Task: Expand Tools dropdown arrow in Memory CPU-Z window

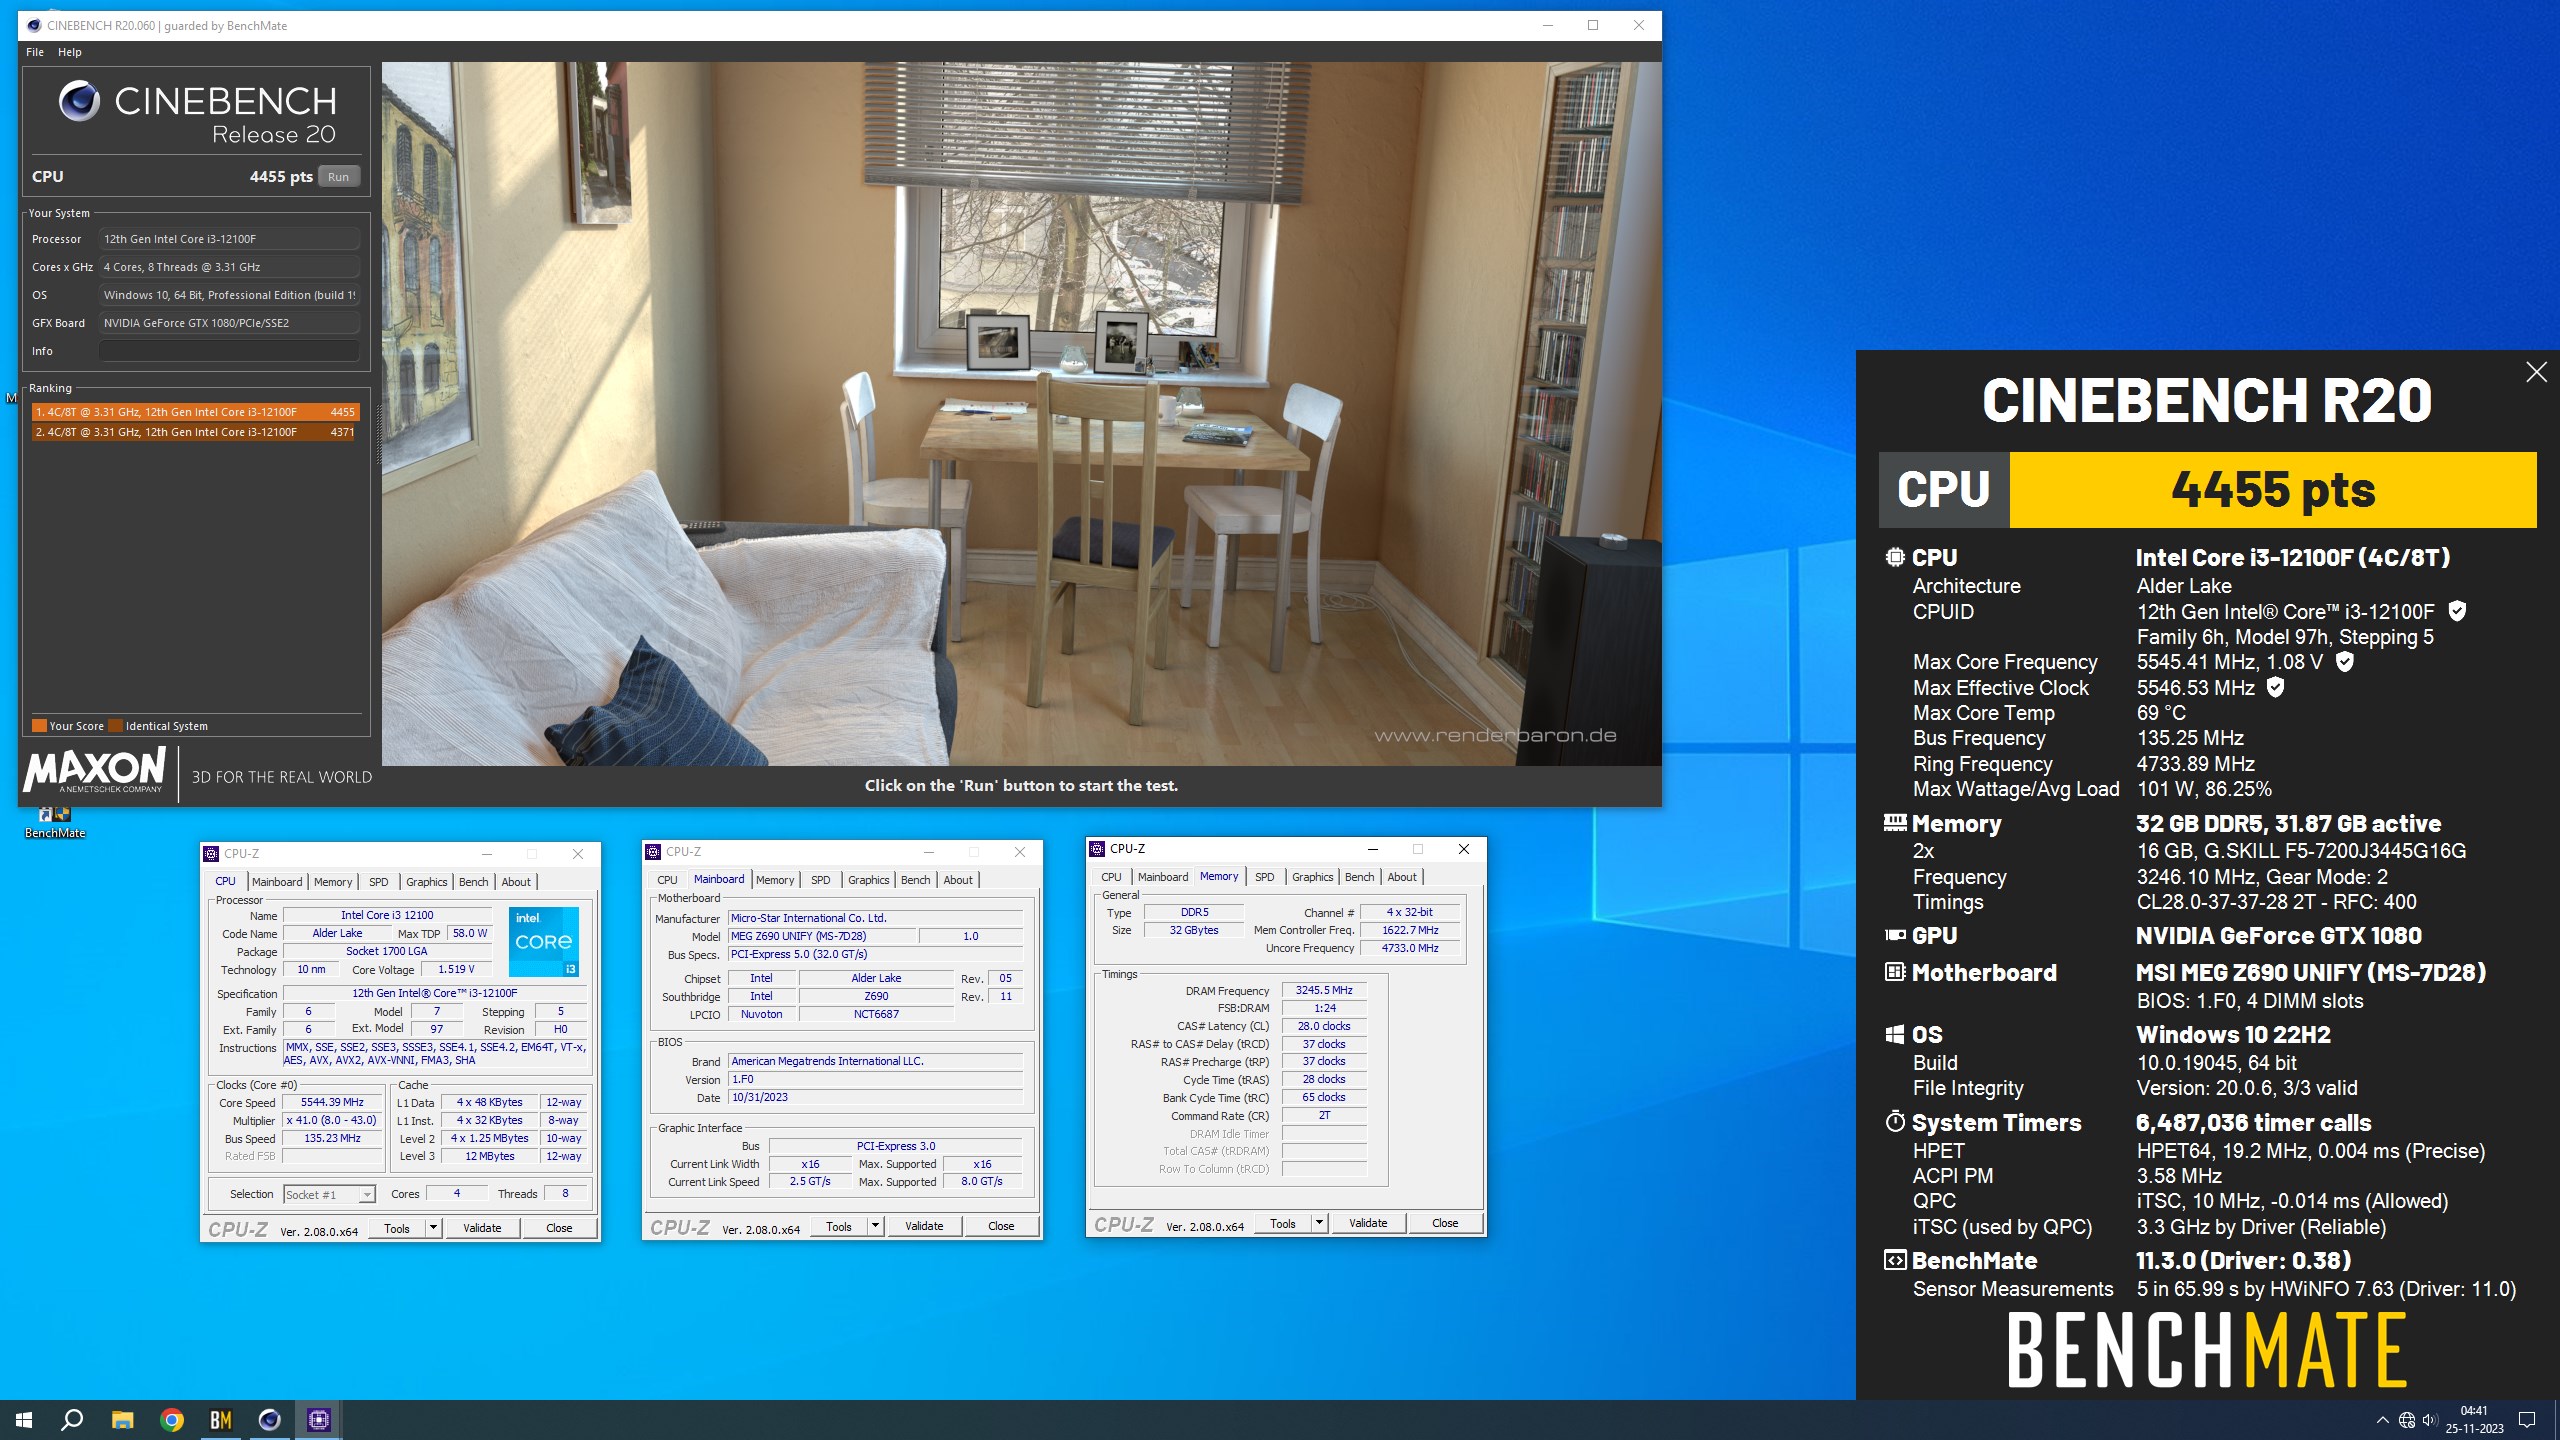Action: coord(1319,1223)
